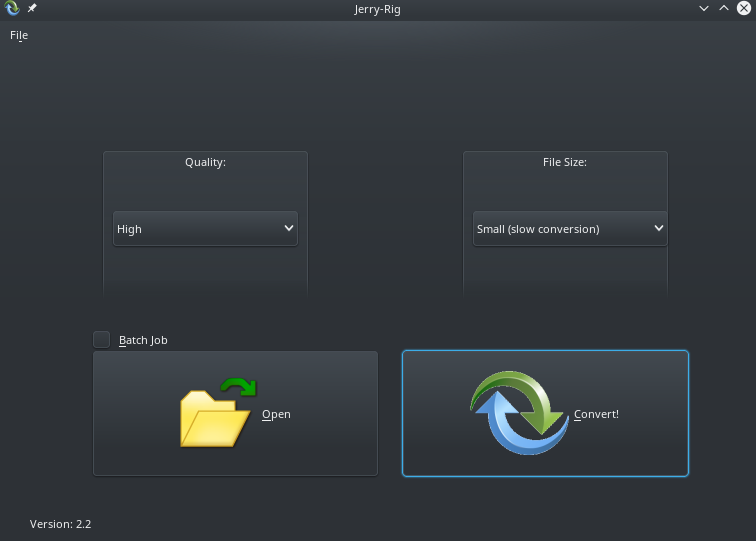Maximize the Jerry-Rig window
Screen dimensions: 756x541
(x=724, y=9)
